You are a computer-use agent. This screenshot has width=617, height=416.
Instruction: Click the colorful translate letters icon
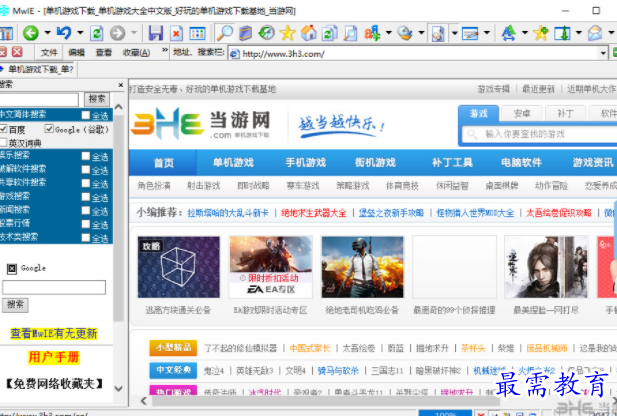[x=372, y=33]
